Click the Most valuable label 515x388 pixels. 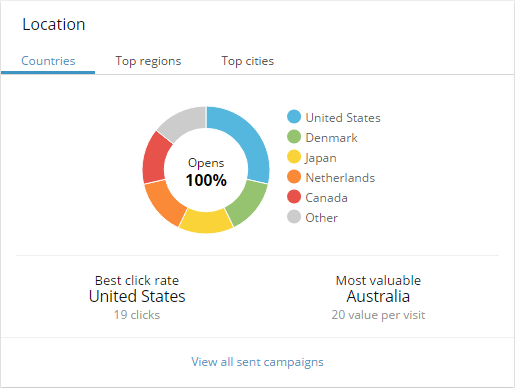tap(378, 281)
